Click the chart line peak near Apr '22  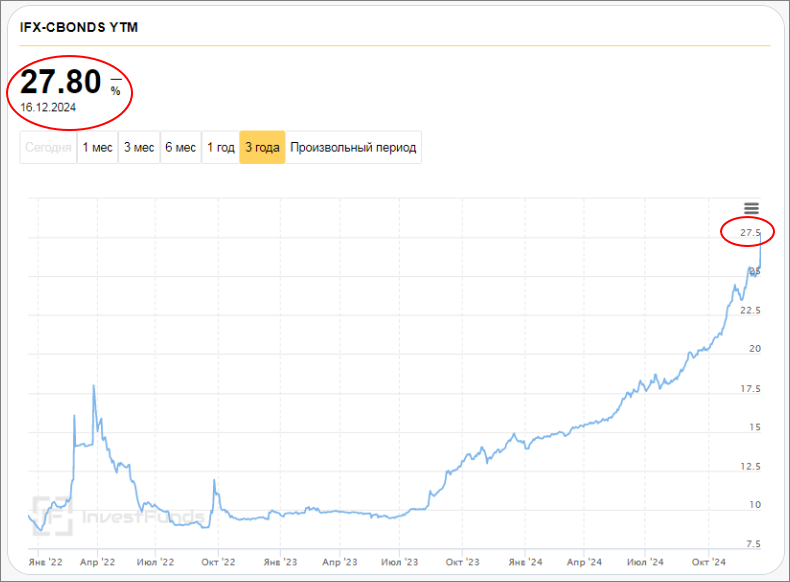pos(94,386)
